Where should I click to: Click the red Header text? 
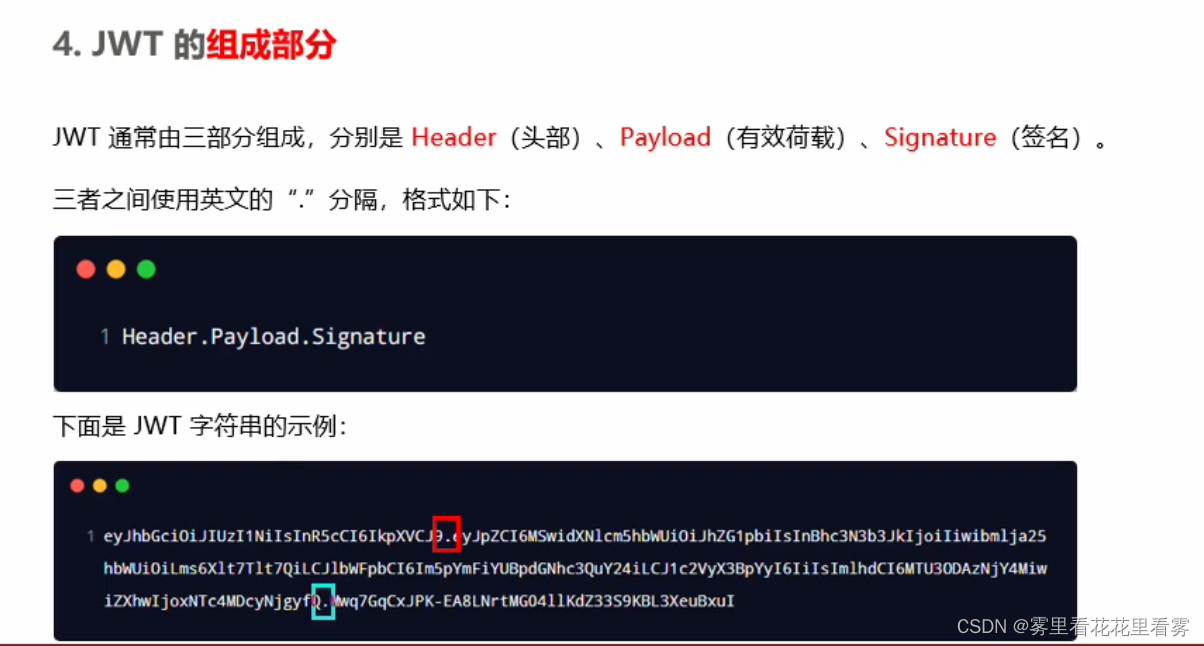pos(454,138)
